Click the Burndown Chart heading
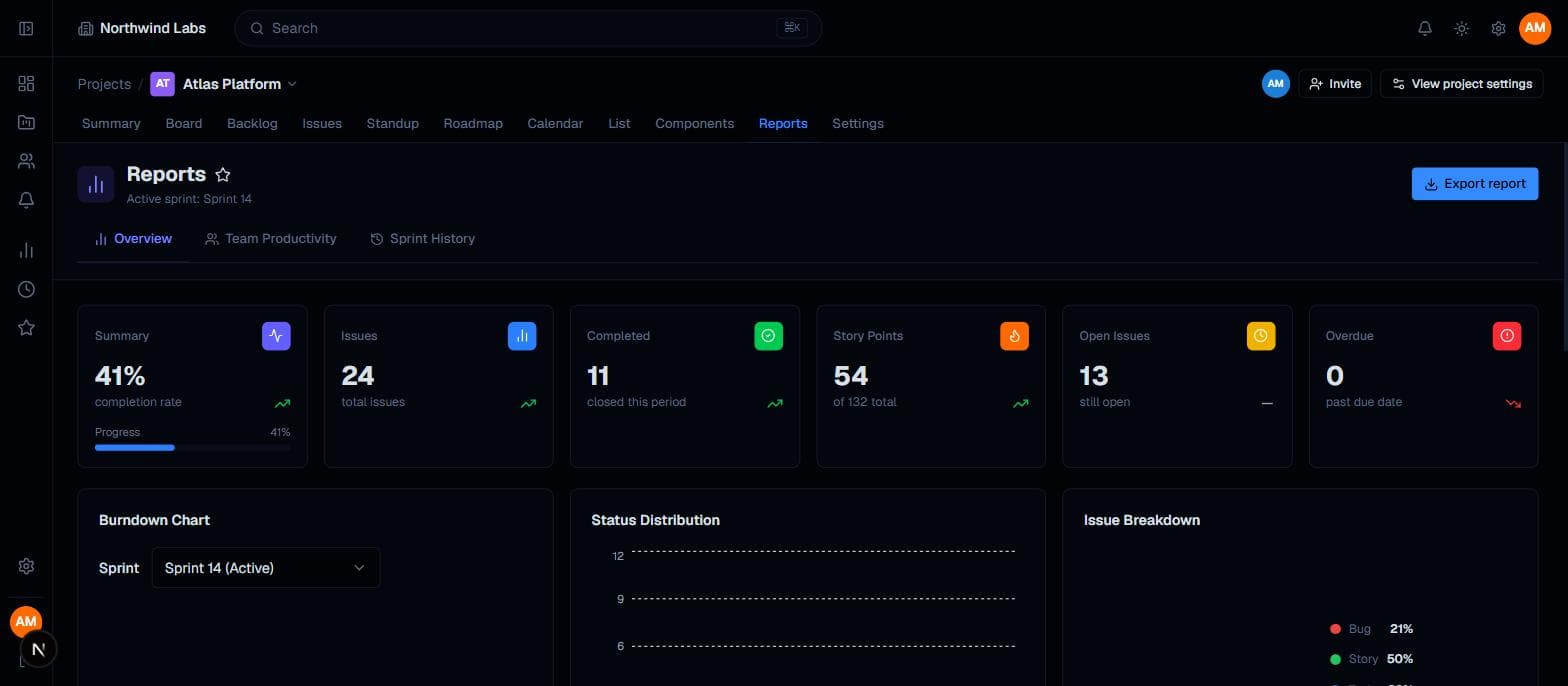Viewport: 1568px width, 686px height. point(154,520)
